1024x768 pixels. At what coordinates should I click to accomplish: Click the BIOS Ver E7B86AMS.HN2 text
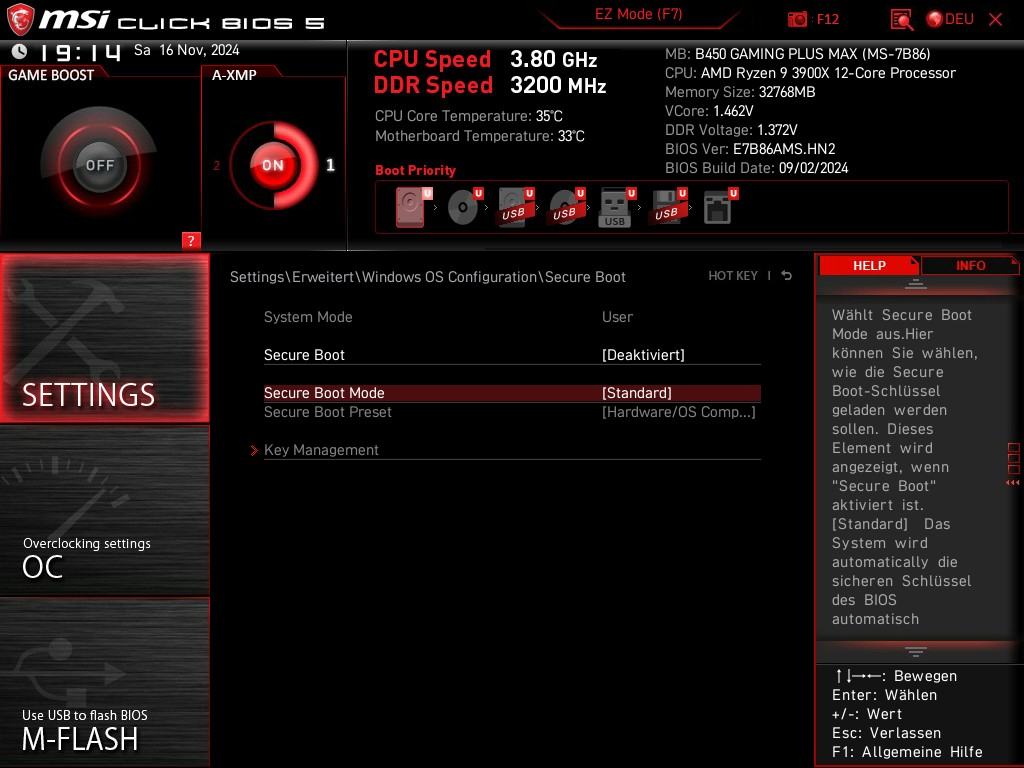750,149
